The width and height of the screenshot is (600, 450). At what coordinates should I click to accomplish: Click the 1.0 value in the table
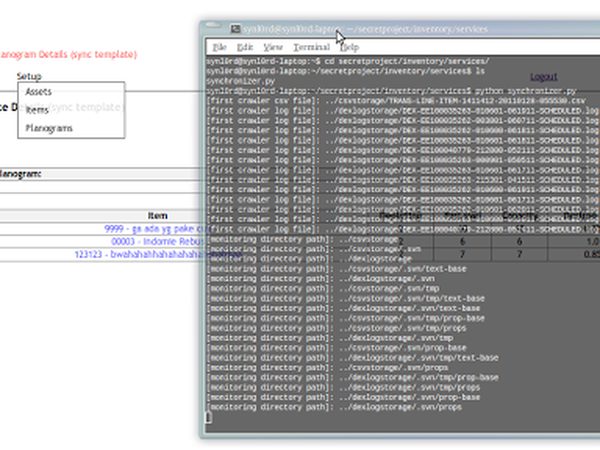pos(593,241)
